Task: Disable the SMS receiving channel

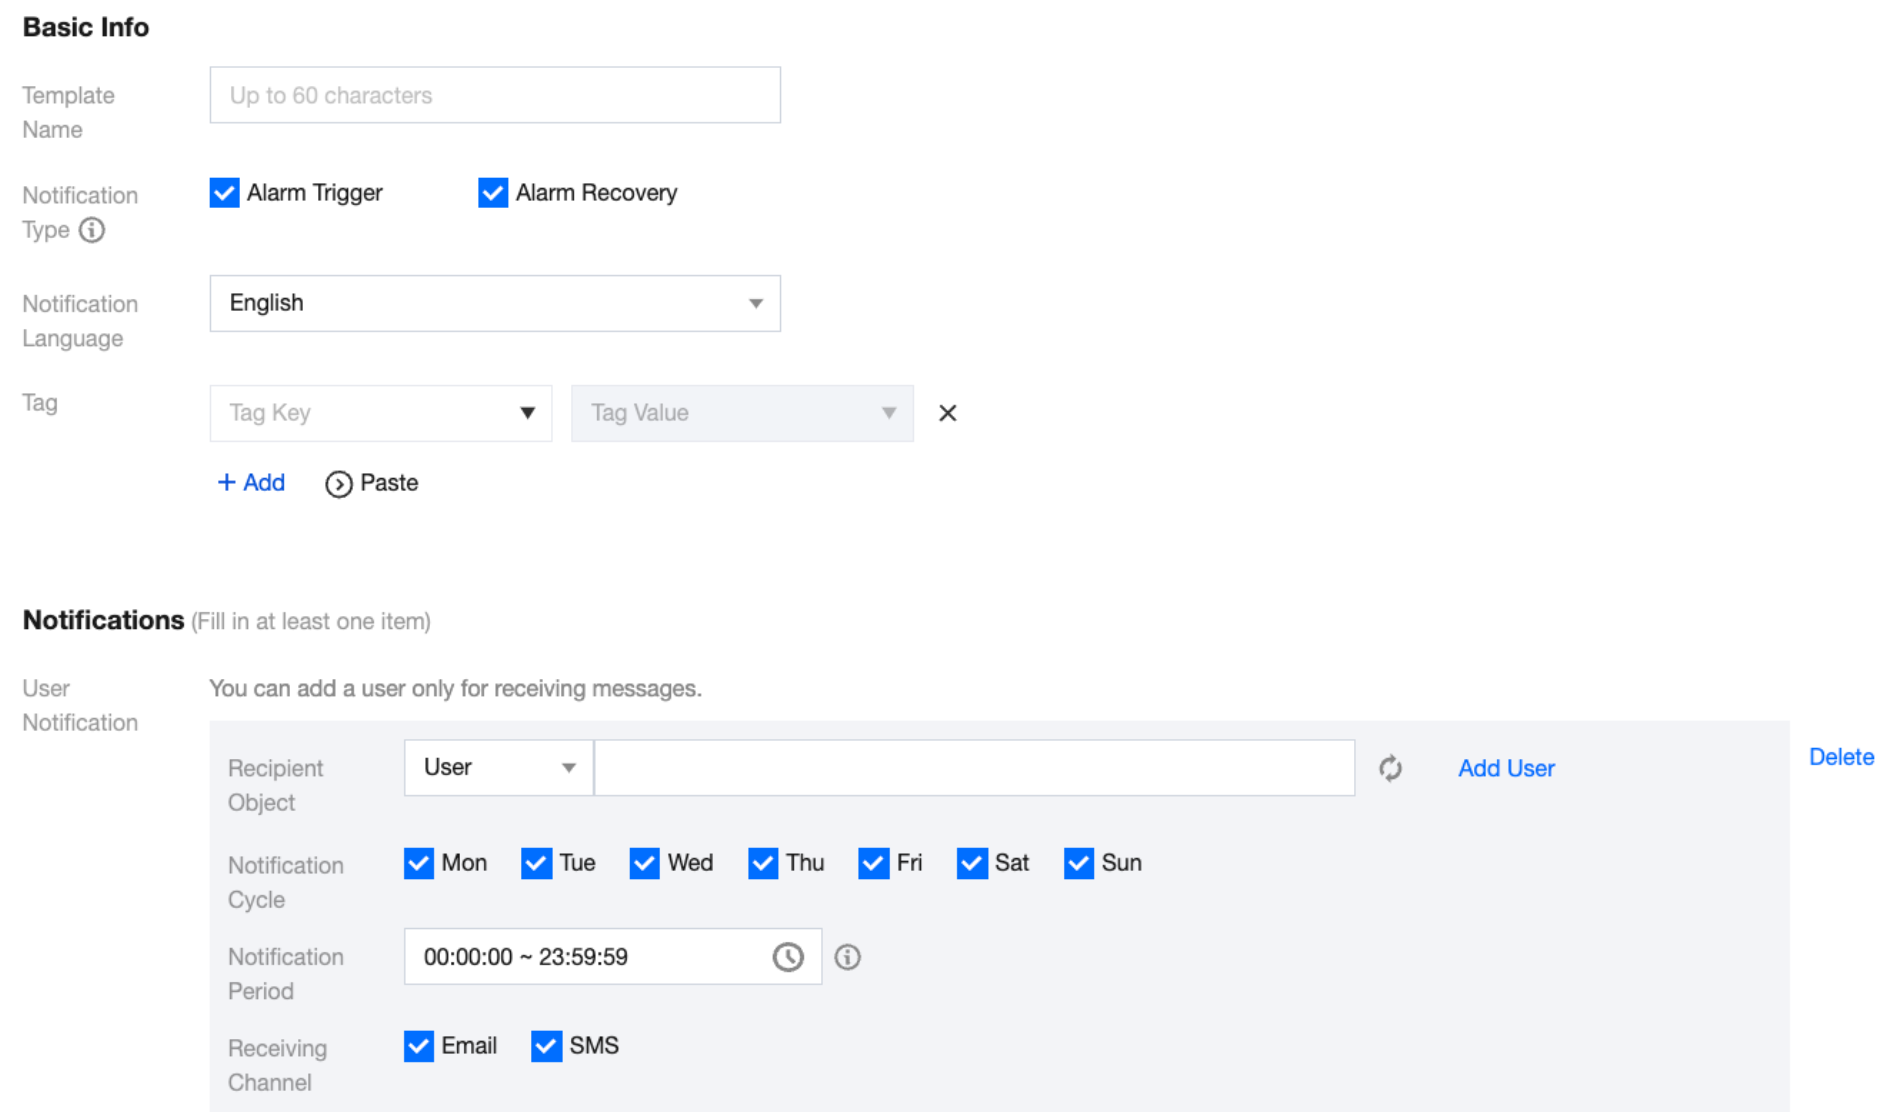Action: point(546,1046)
